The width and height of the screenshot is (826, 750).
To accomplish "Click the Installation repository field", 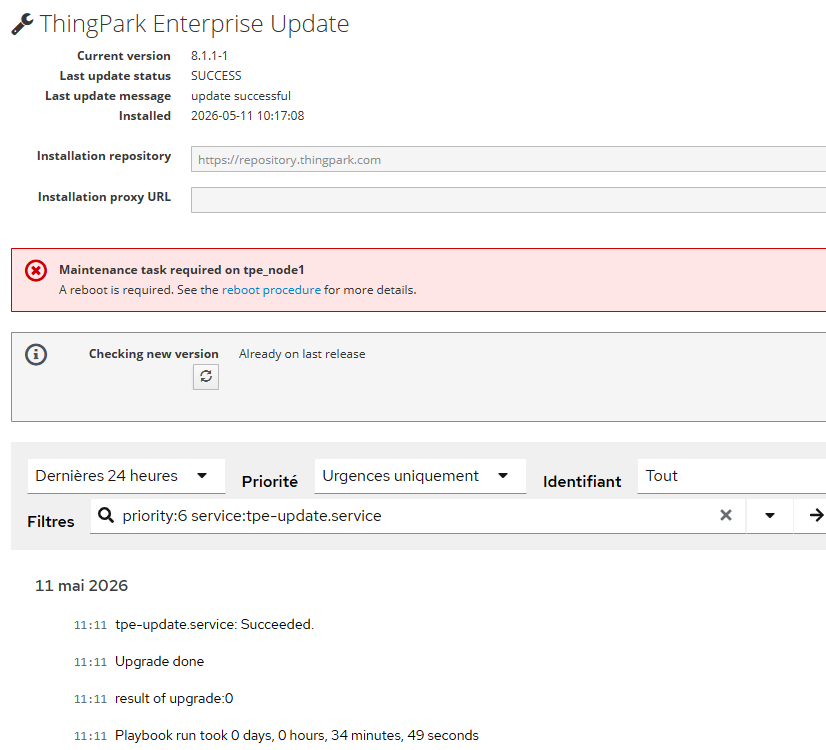I will (508, 160).
